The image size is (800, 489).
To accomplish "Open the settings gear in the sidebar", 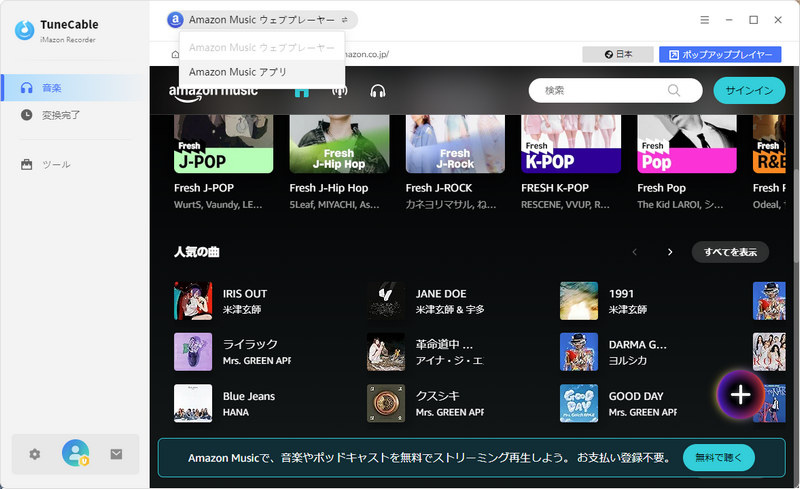I will click(35, 454).
